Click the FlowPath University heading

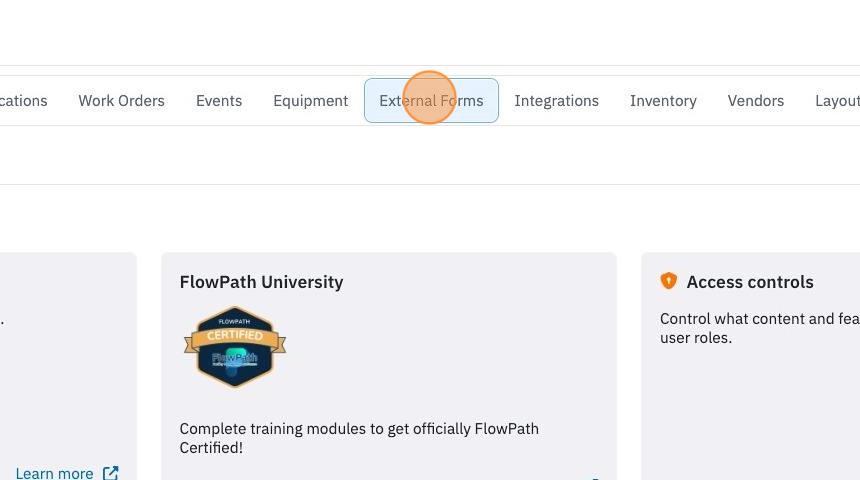click(x=261, y=282)
